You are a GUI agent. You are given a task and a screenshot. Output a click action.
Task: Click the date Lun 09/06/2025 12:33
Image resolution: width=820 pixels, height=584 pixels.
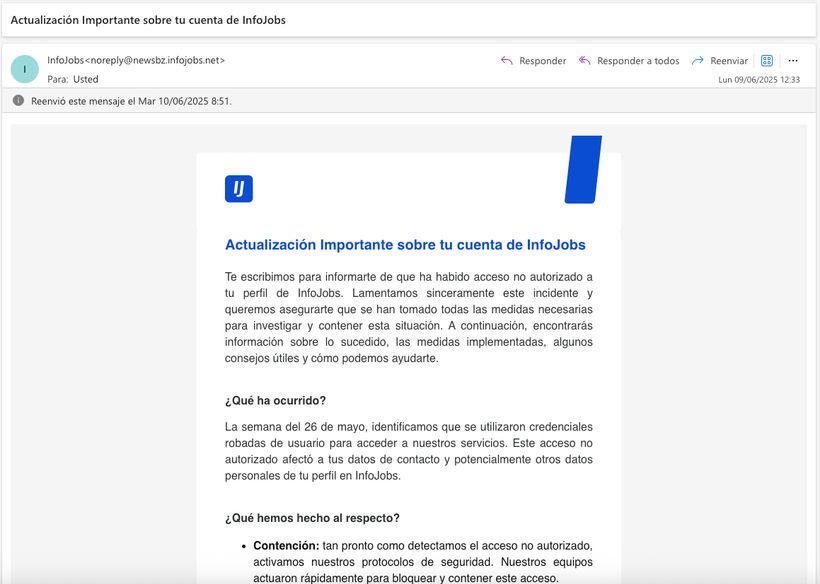759,79
